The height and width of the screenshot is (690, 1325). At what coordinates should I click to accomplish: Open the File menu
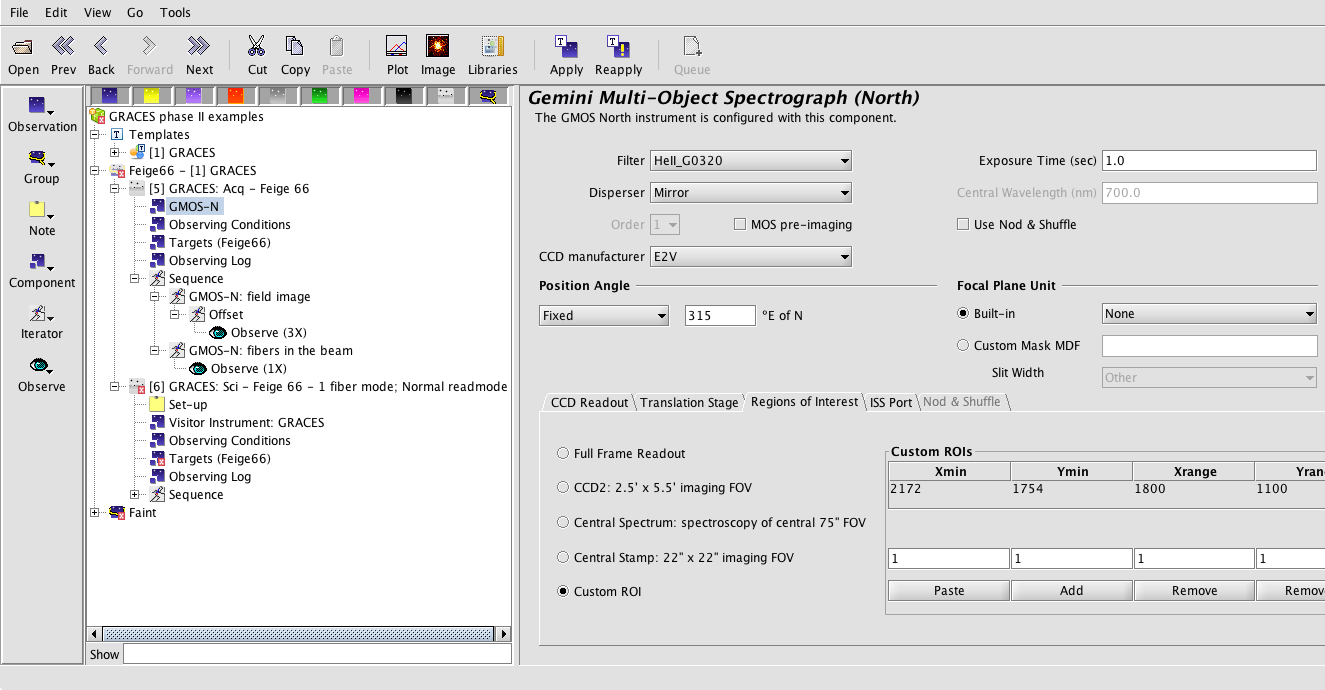click(x=19, y=12)
